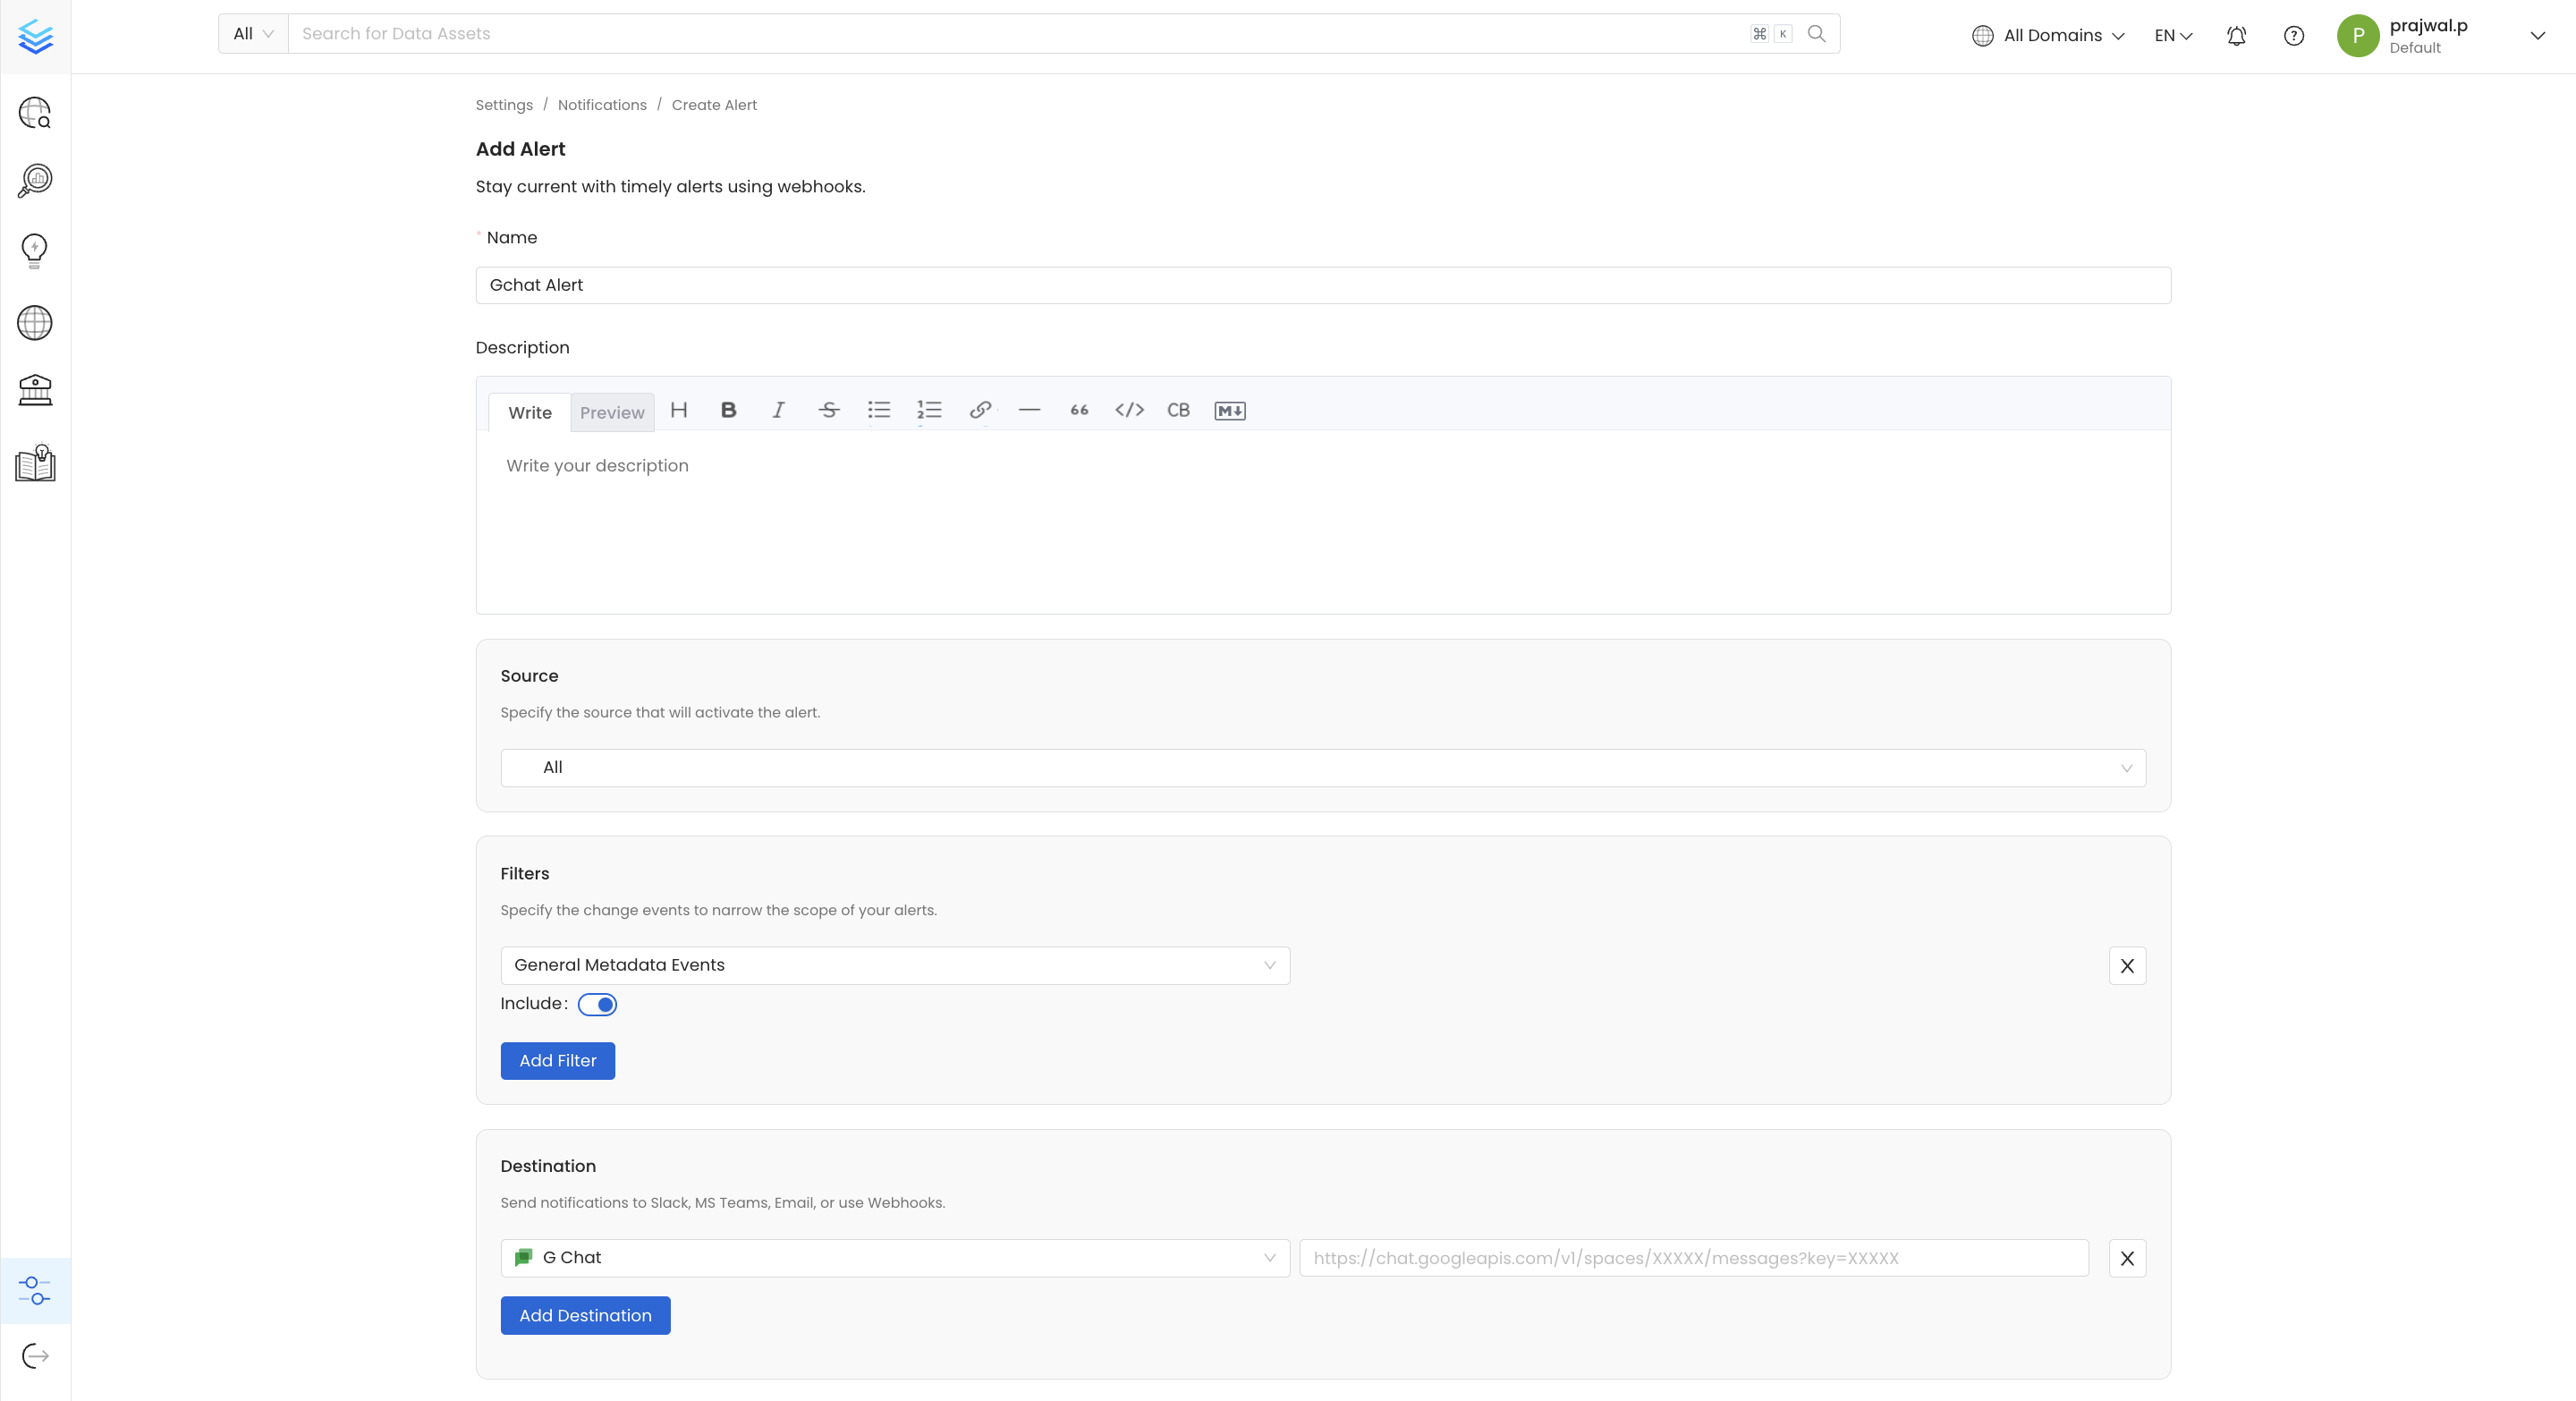Click the Settings breadcrumb link
Image resolution: width=2576 pixels, height=1401 pixels.
point(504,106)
